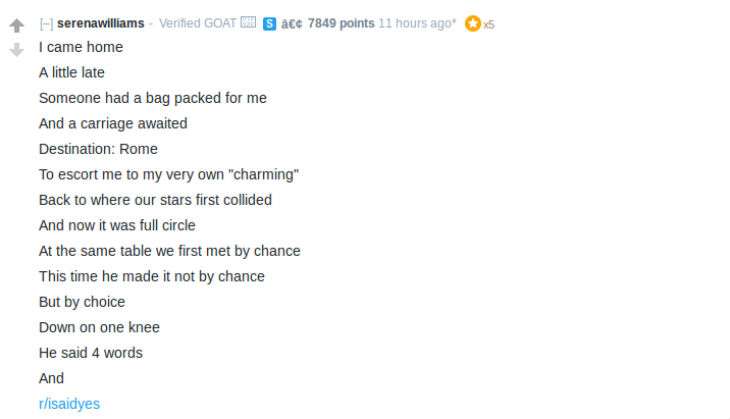The height and width of the screenshot is (419, 730).
Task: Click the Verified GOAT flair text
Action: [197, 23]
